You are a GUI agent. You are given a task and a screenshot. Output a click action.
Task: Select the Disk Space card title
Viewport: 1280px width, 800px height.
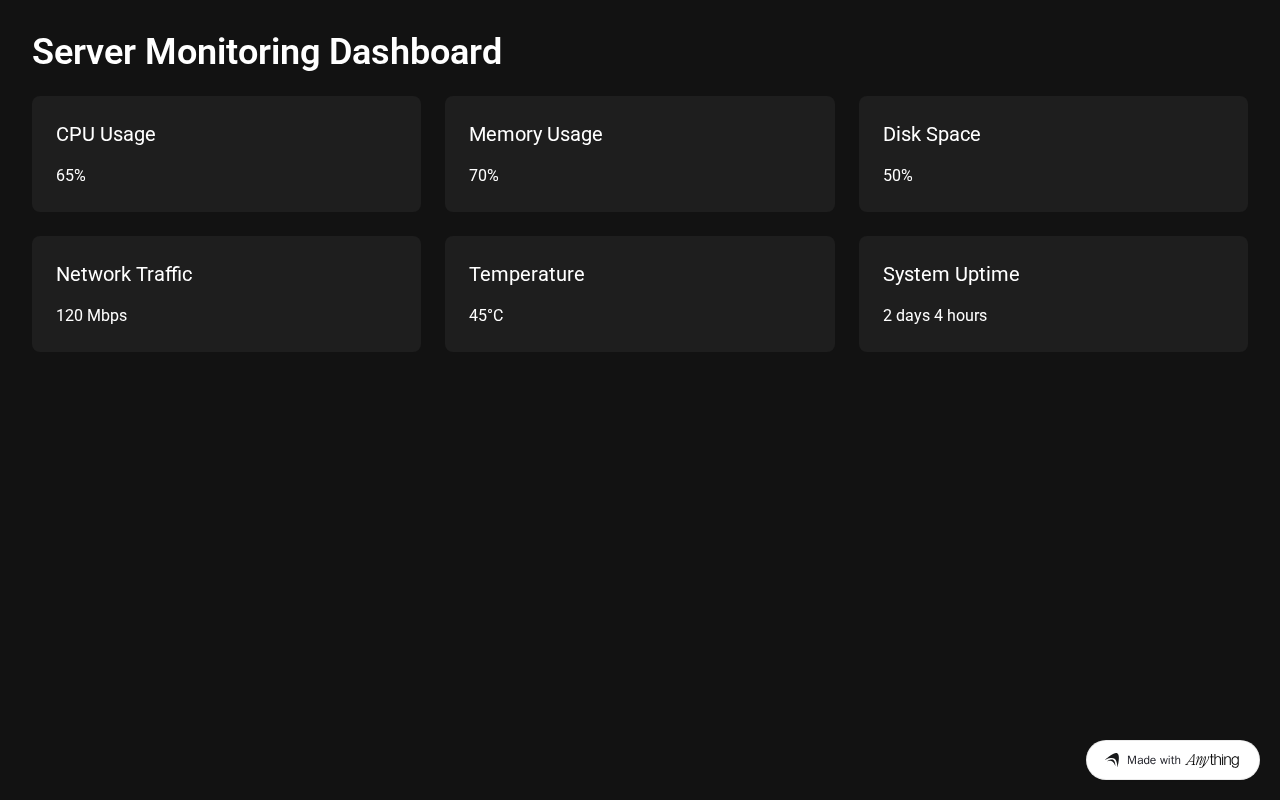931,134
